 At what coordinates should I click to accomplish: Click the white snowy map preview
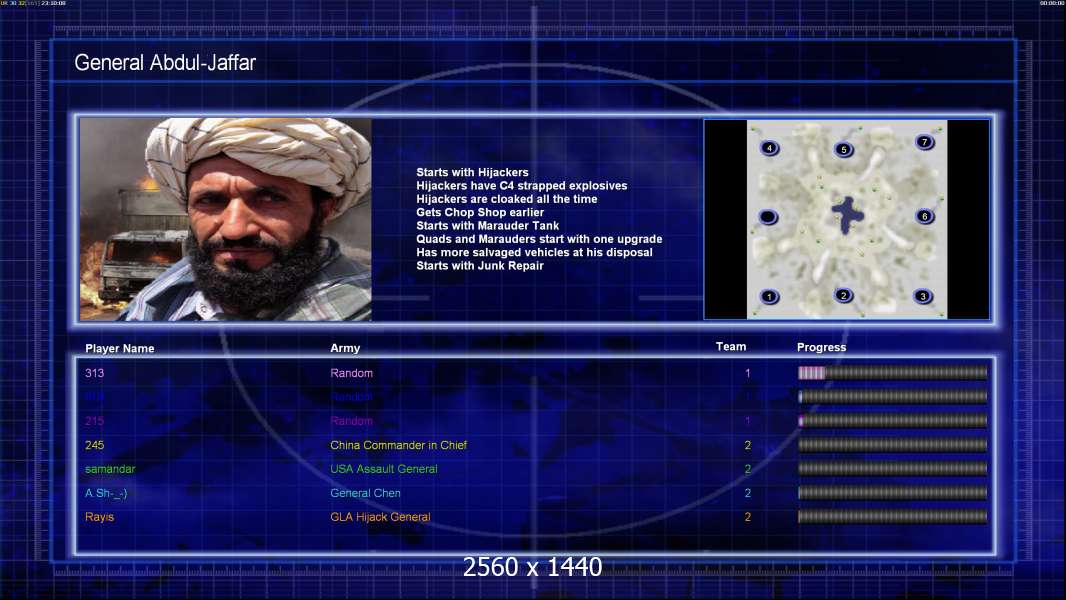[x=846, y=219]
